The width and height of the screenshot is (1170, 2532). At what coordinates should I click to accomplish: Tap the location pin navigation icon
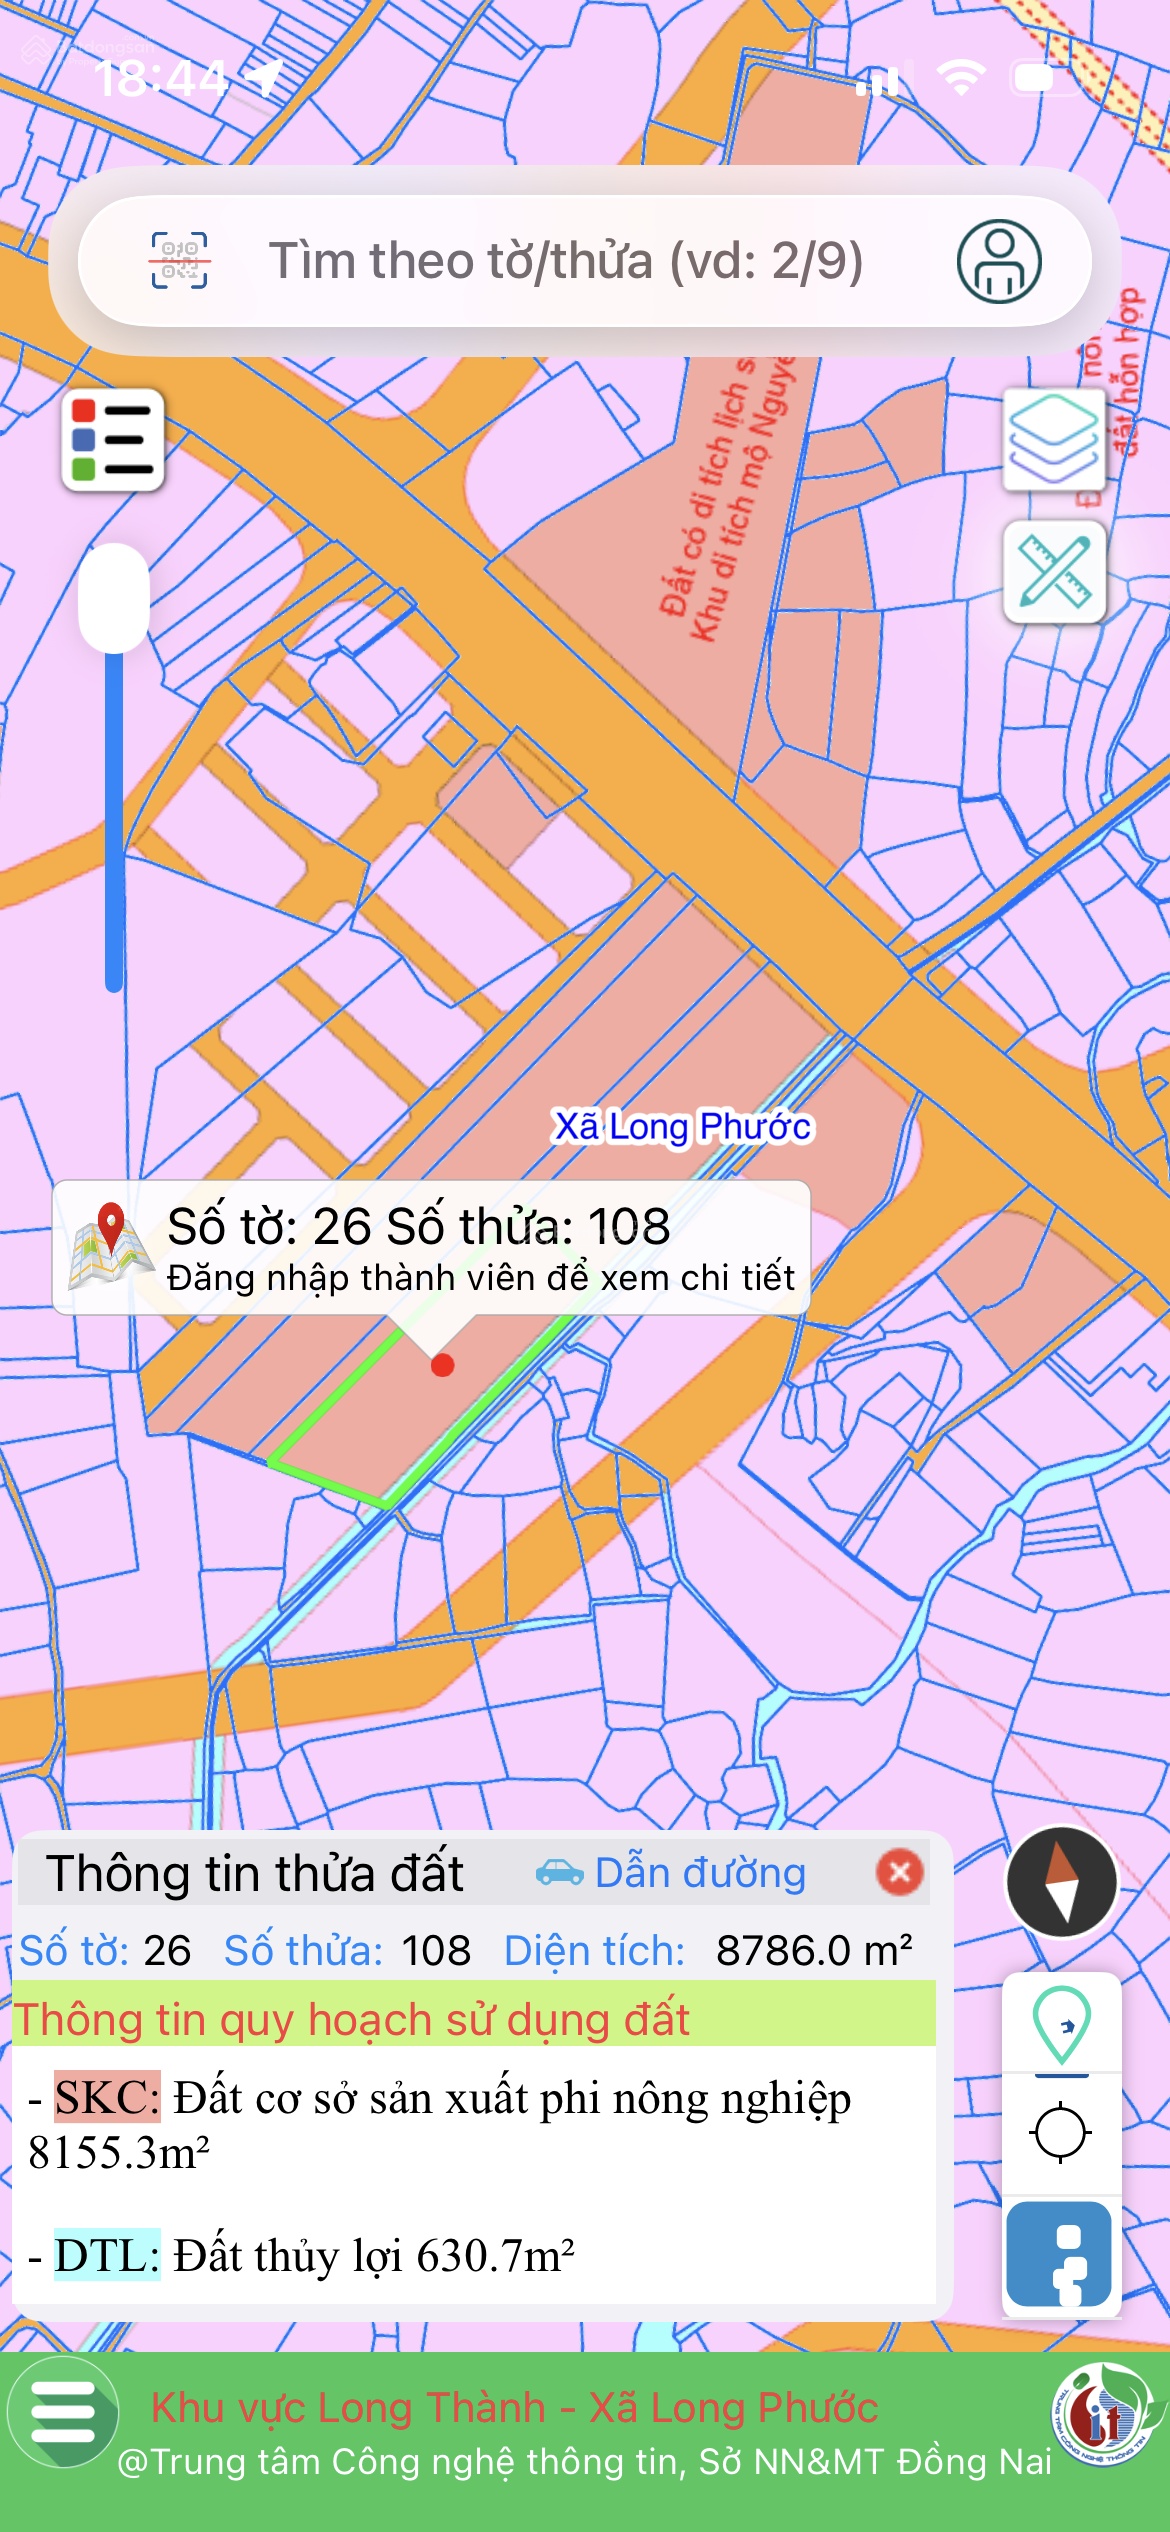tap(1061, 2025)
